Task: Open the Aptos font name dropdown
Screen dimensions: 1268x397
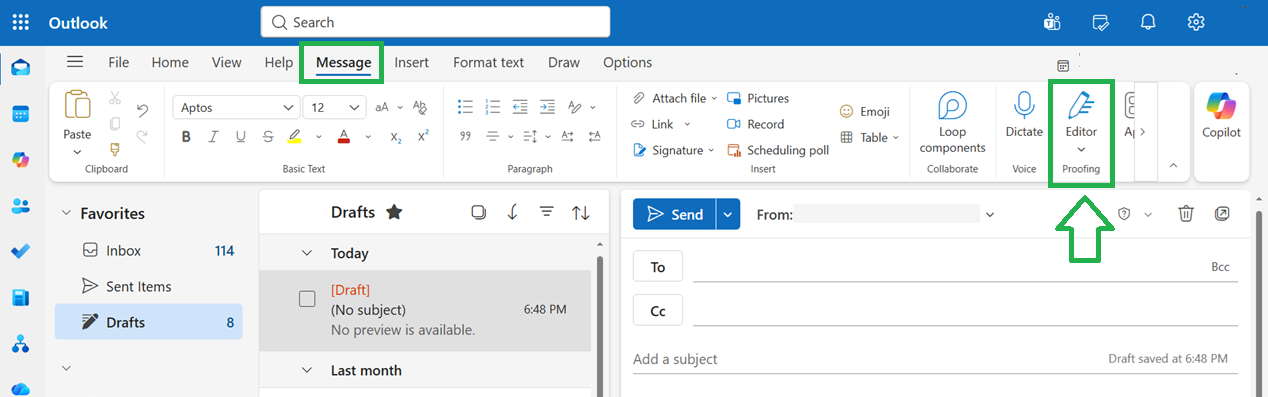Action: tap(288, 108)
